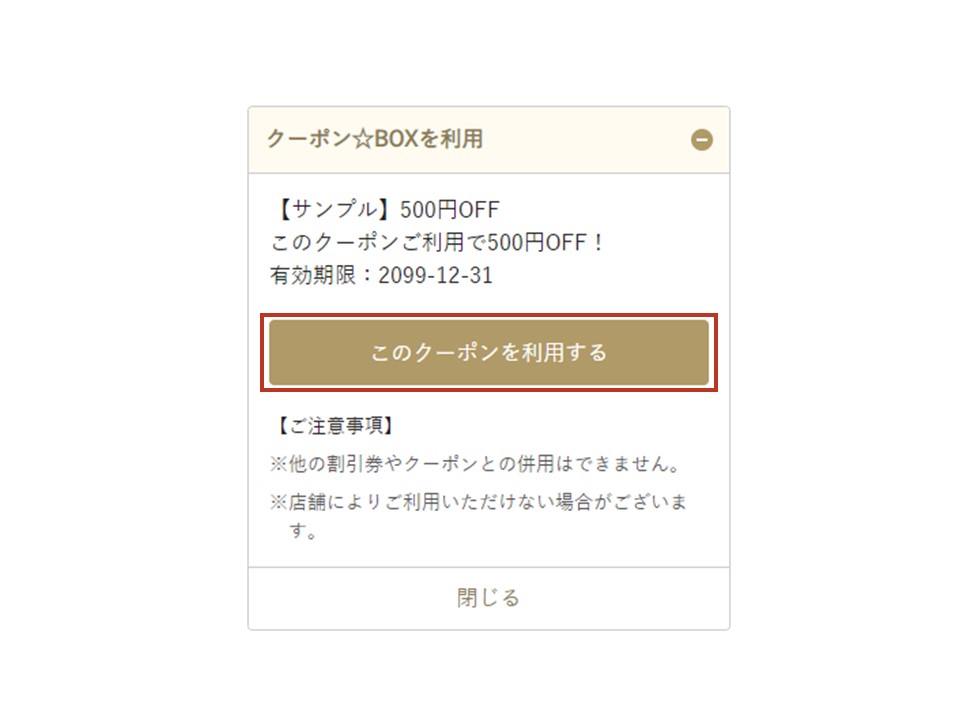
Task: Click 閉じる to close the panel
Action: tap(489, 598)
